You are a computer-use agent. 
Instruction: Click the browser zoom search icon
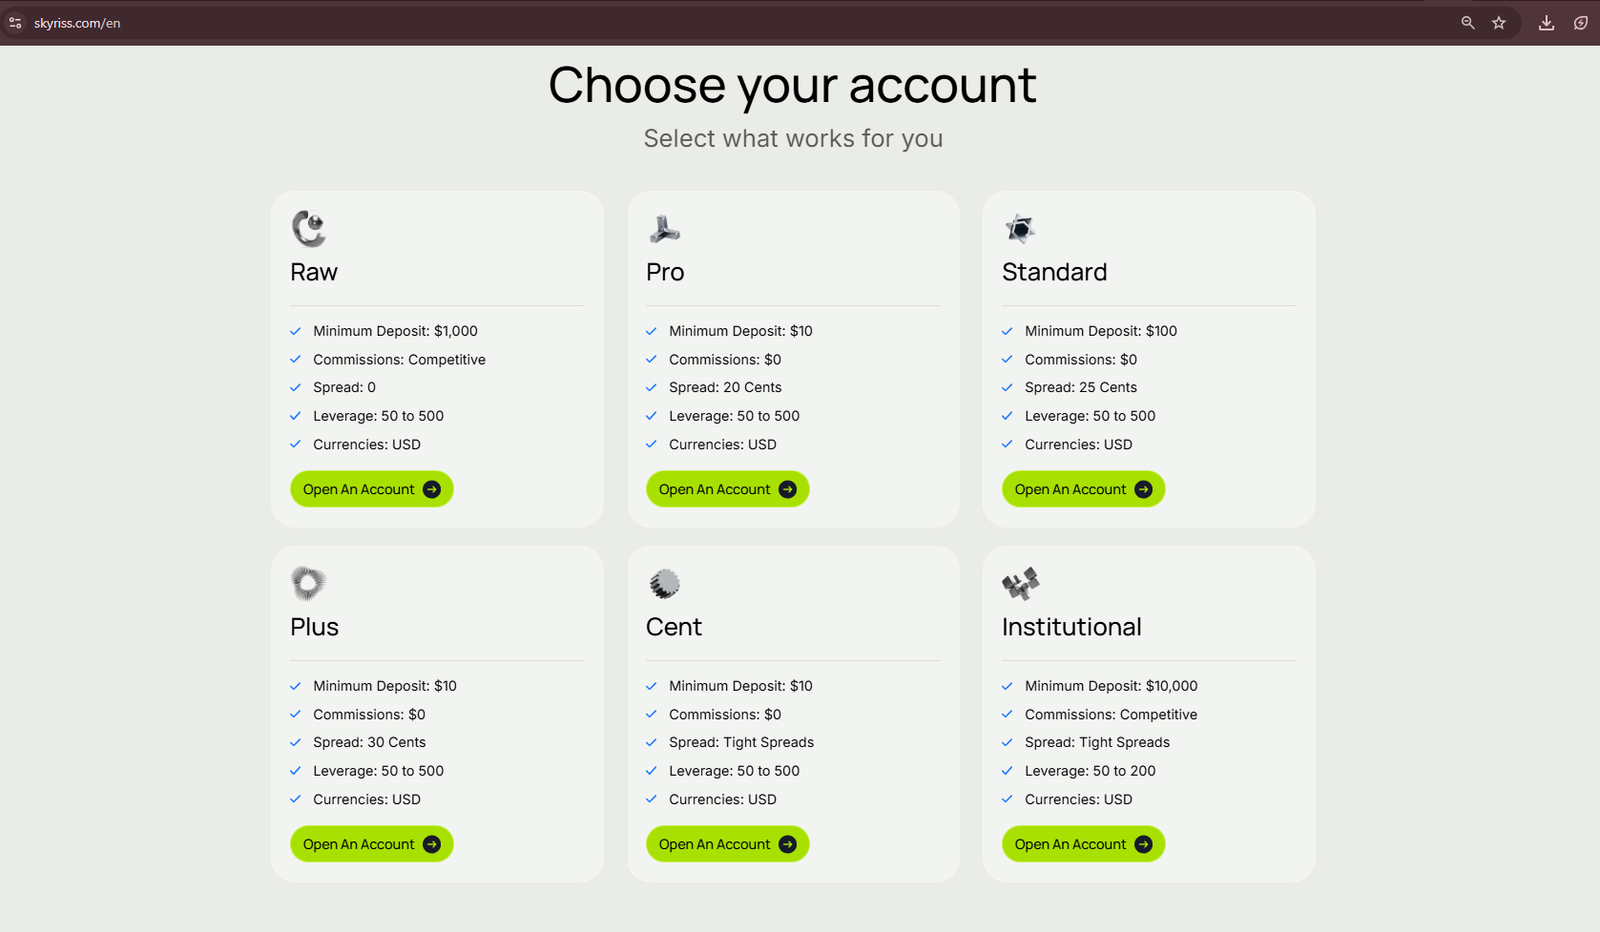[1467, 21]
